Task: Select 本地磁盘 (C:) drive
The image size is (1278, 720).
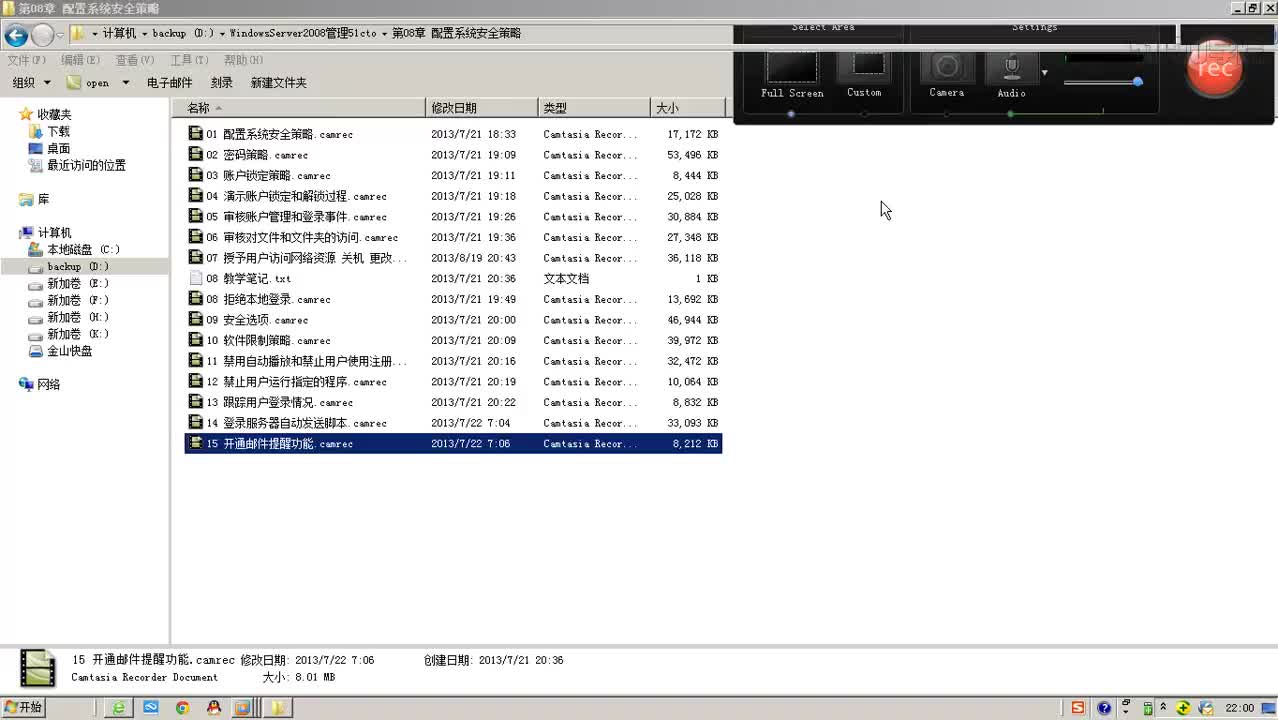Action: tap(74, 250)
